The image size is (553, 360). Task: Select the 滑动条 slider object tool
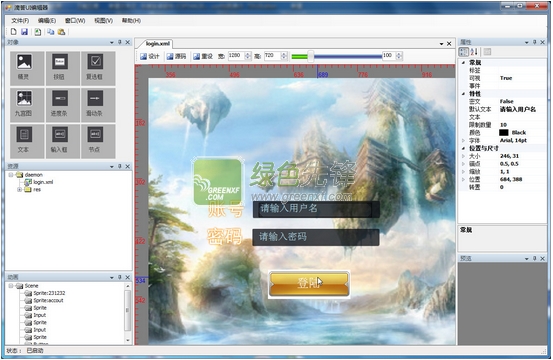pyautogui.click(x=98, y=105)
